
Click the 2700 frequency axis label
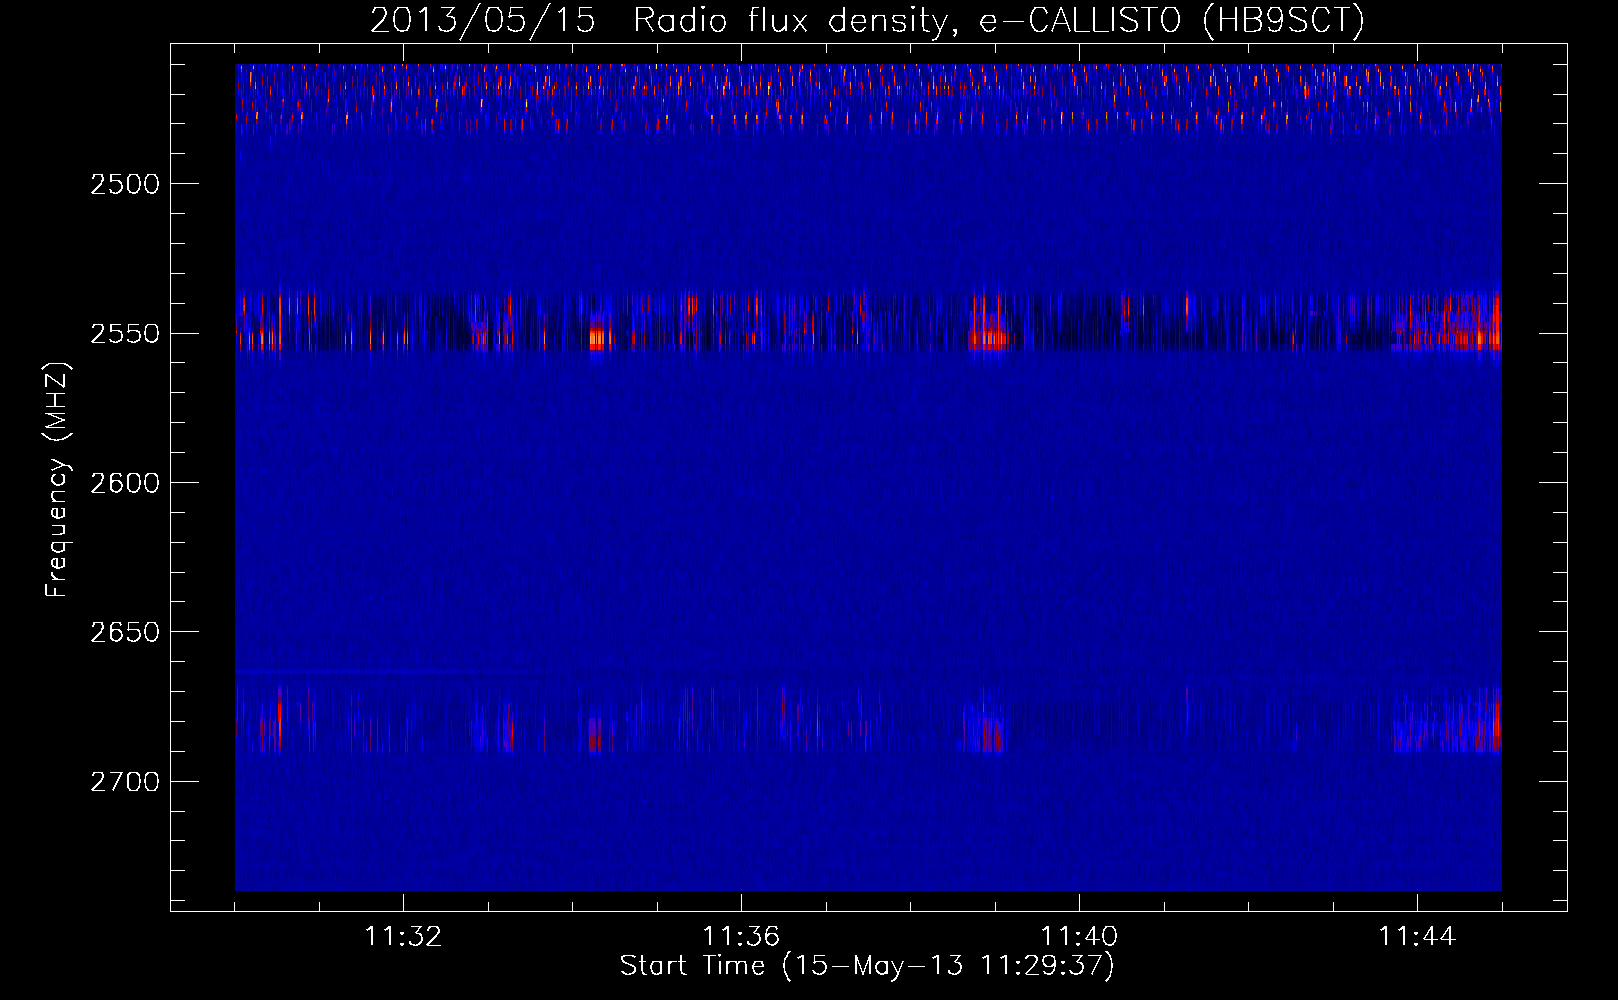pyautogui.click(x=125, y=782)
